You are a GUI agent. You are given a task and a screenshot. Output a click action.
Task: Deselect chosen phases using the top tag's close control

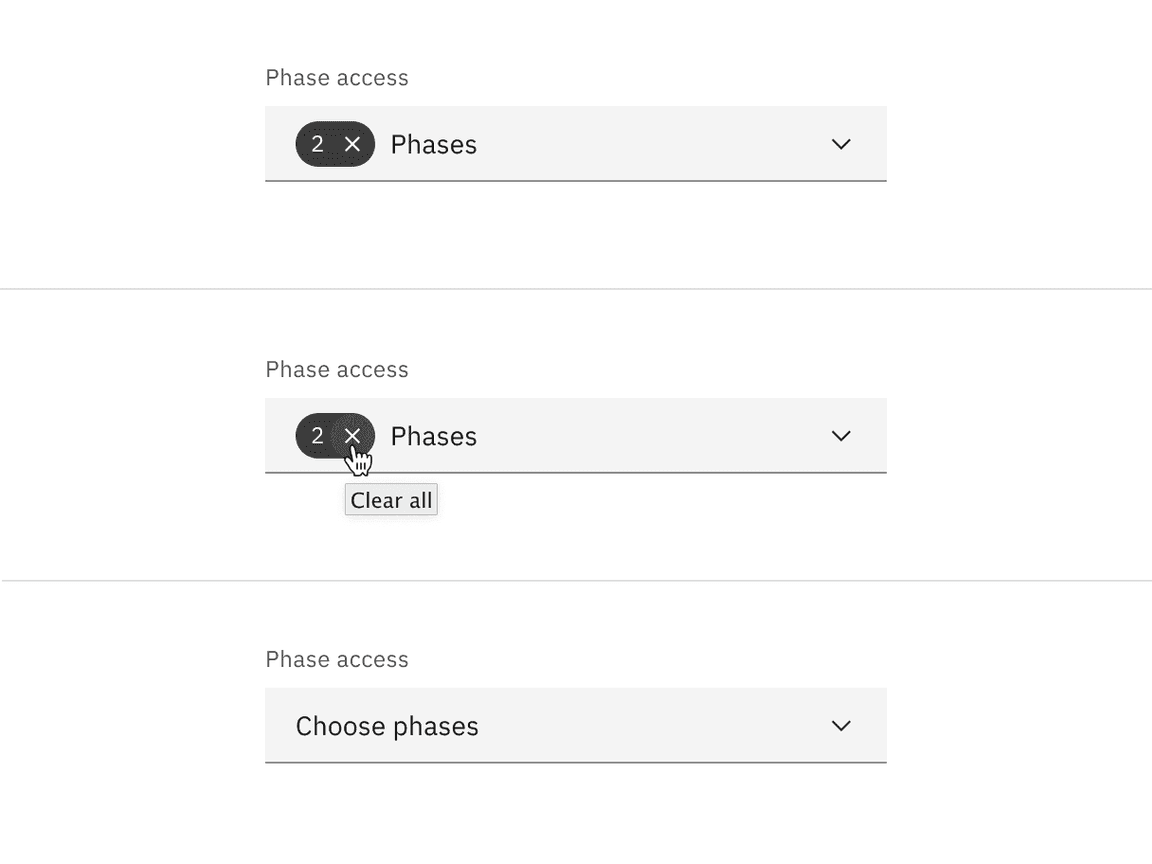(x=354, y=143)
